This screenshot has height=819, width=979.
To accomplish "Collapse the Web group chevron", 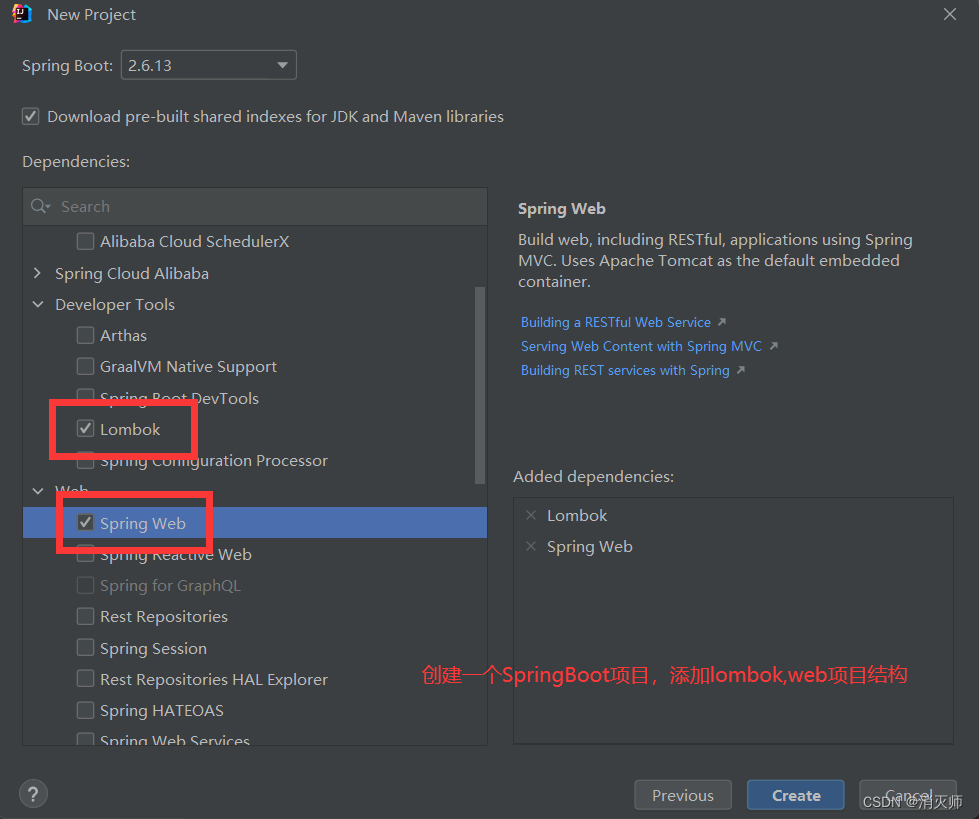I will click(x=37, y=491).
